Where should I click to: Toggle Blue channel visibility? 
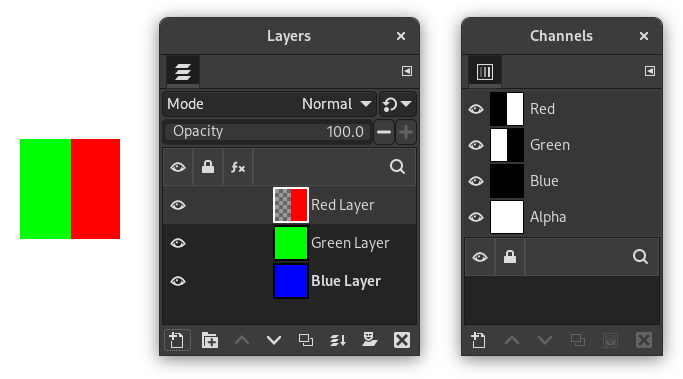click(476, 181)
